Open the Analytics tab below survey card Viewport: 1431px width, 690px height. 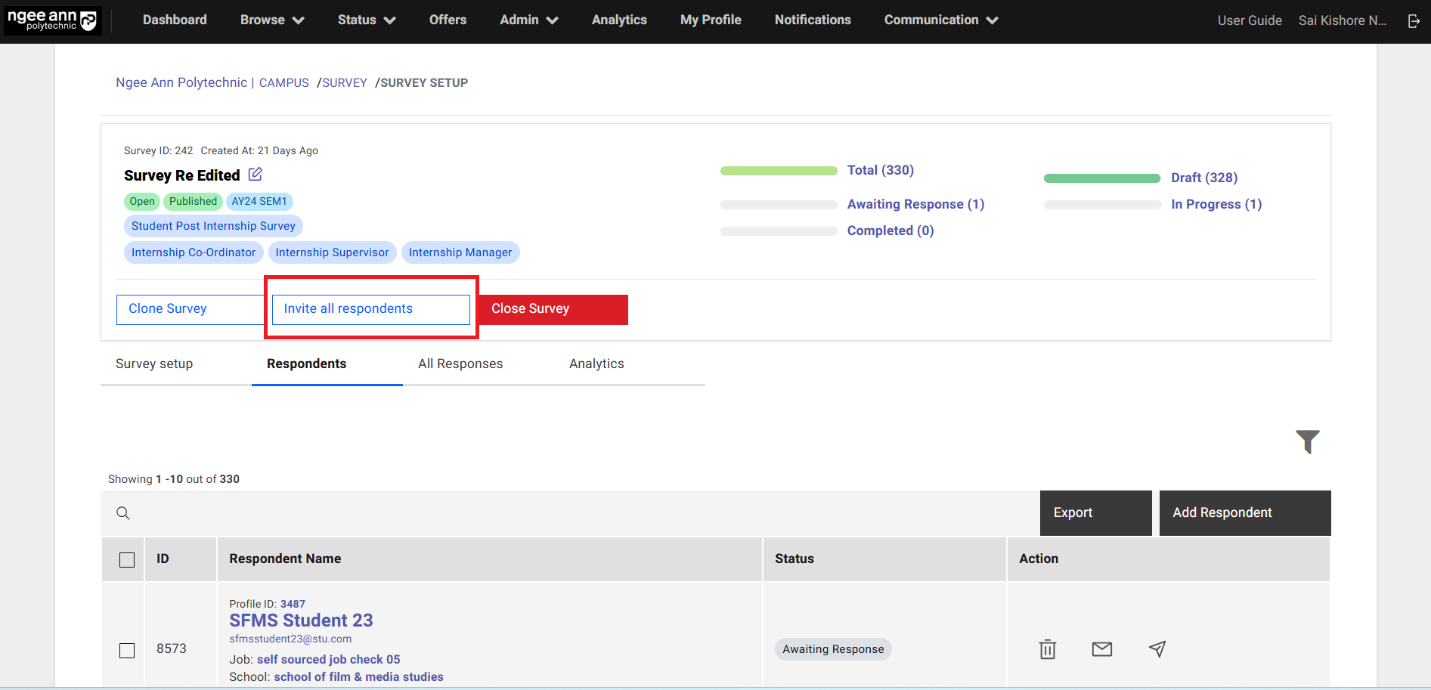point(596,364)
